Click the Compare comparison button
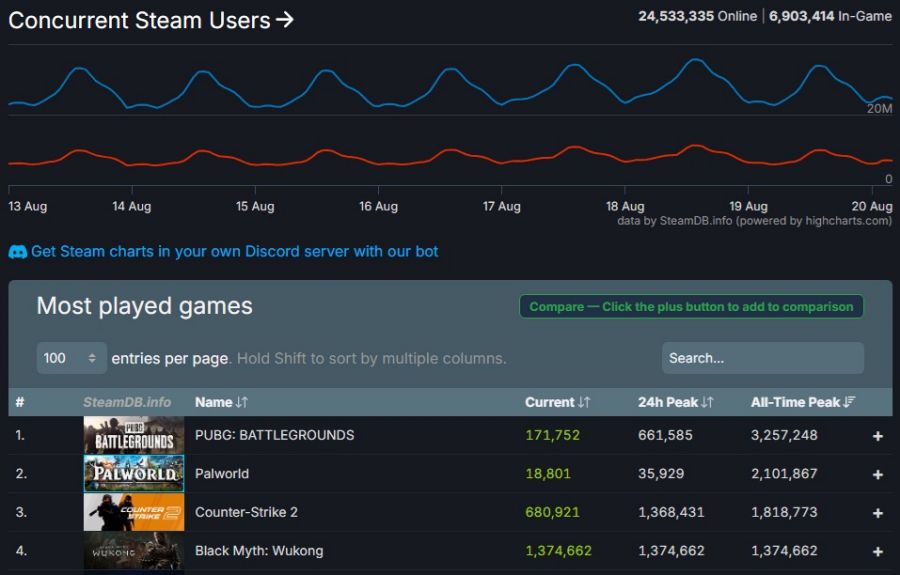Image resolution: width=900 pixels, height=575 pixels. (691, 306)
